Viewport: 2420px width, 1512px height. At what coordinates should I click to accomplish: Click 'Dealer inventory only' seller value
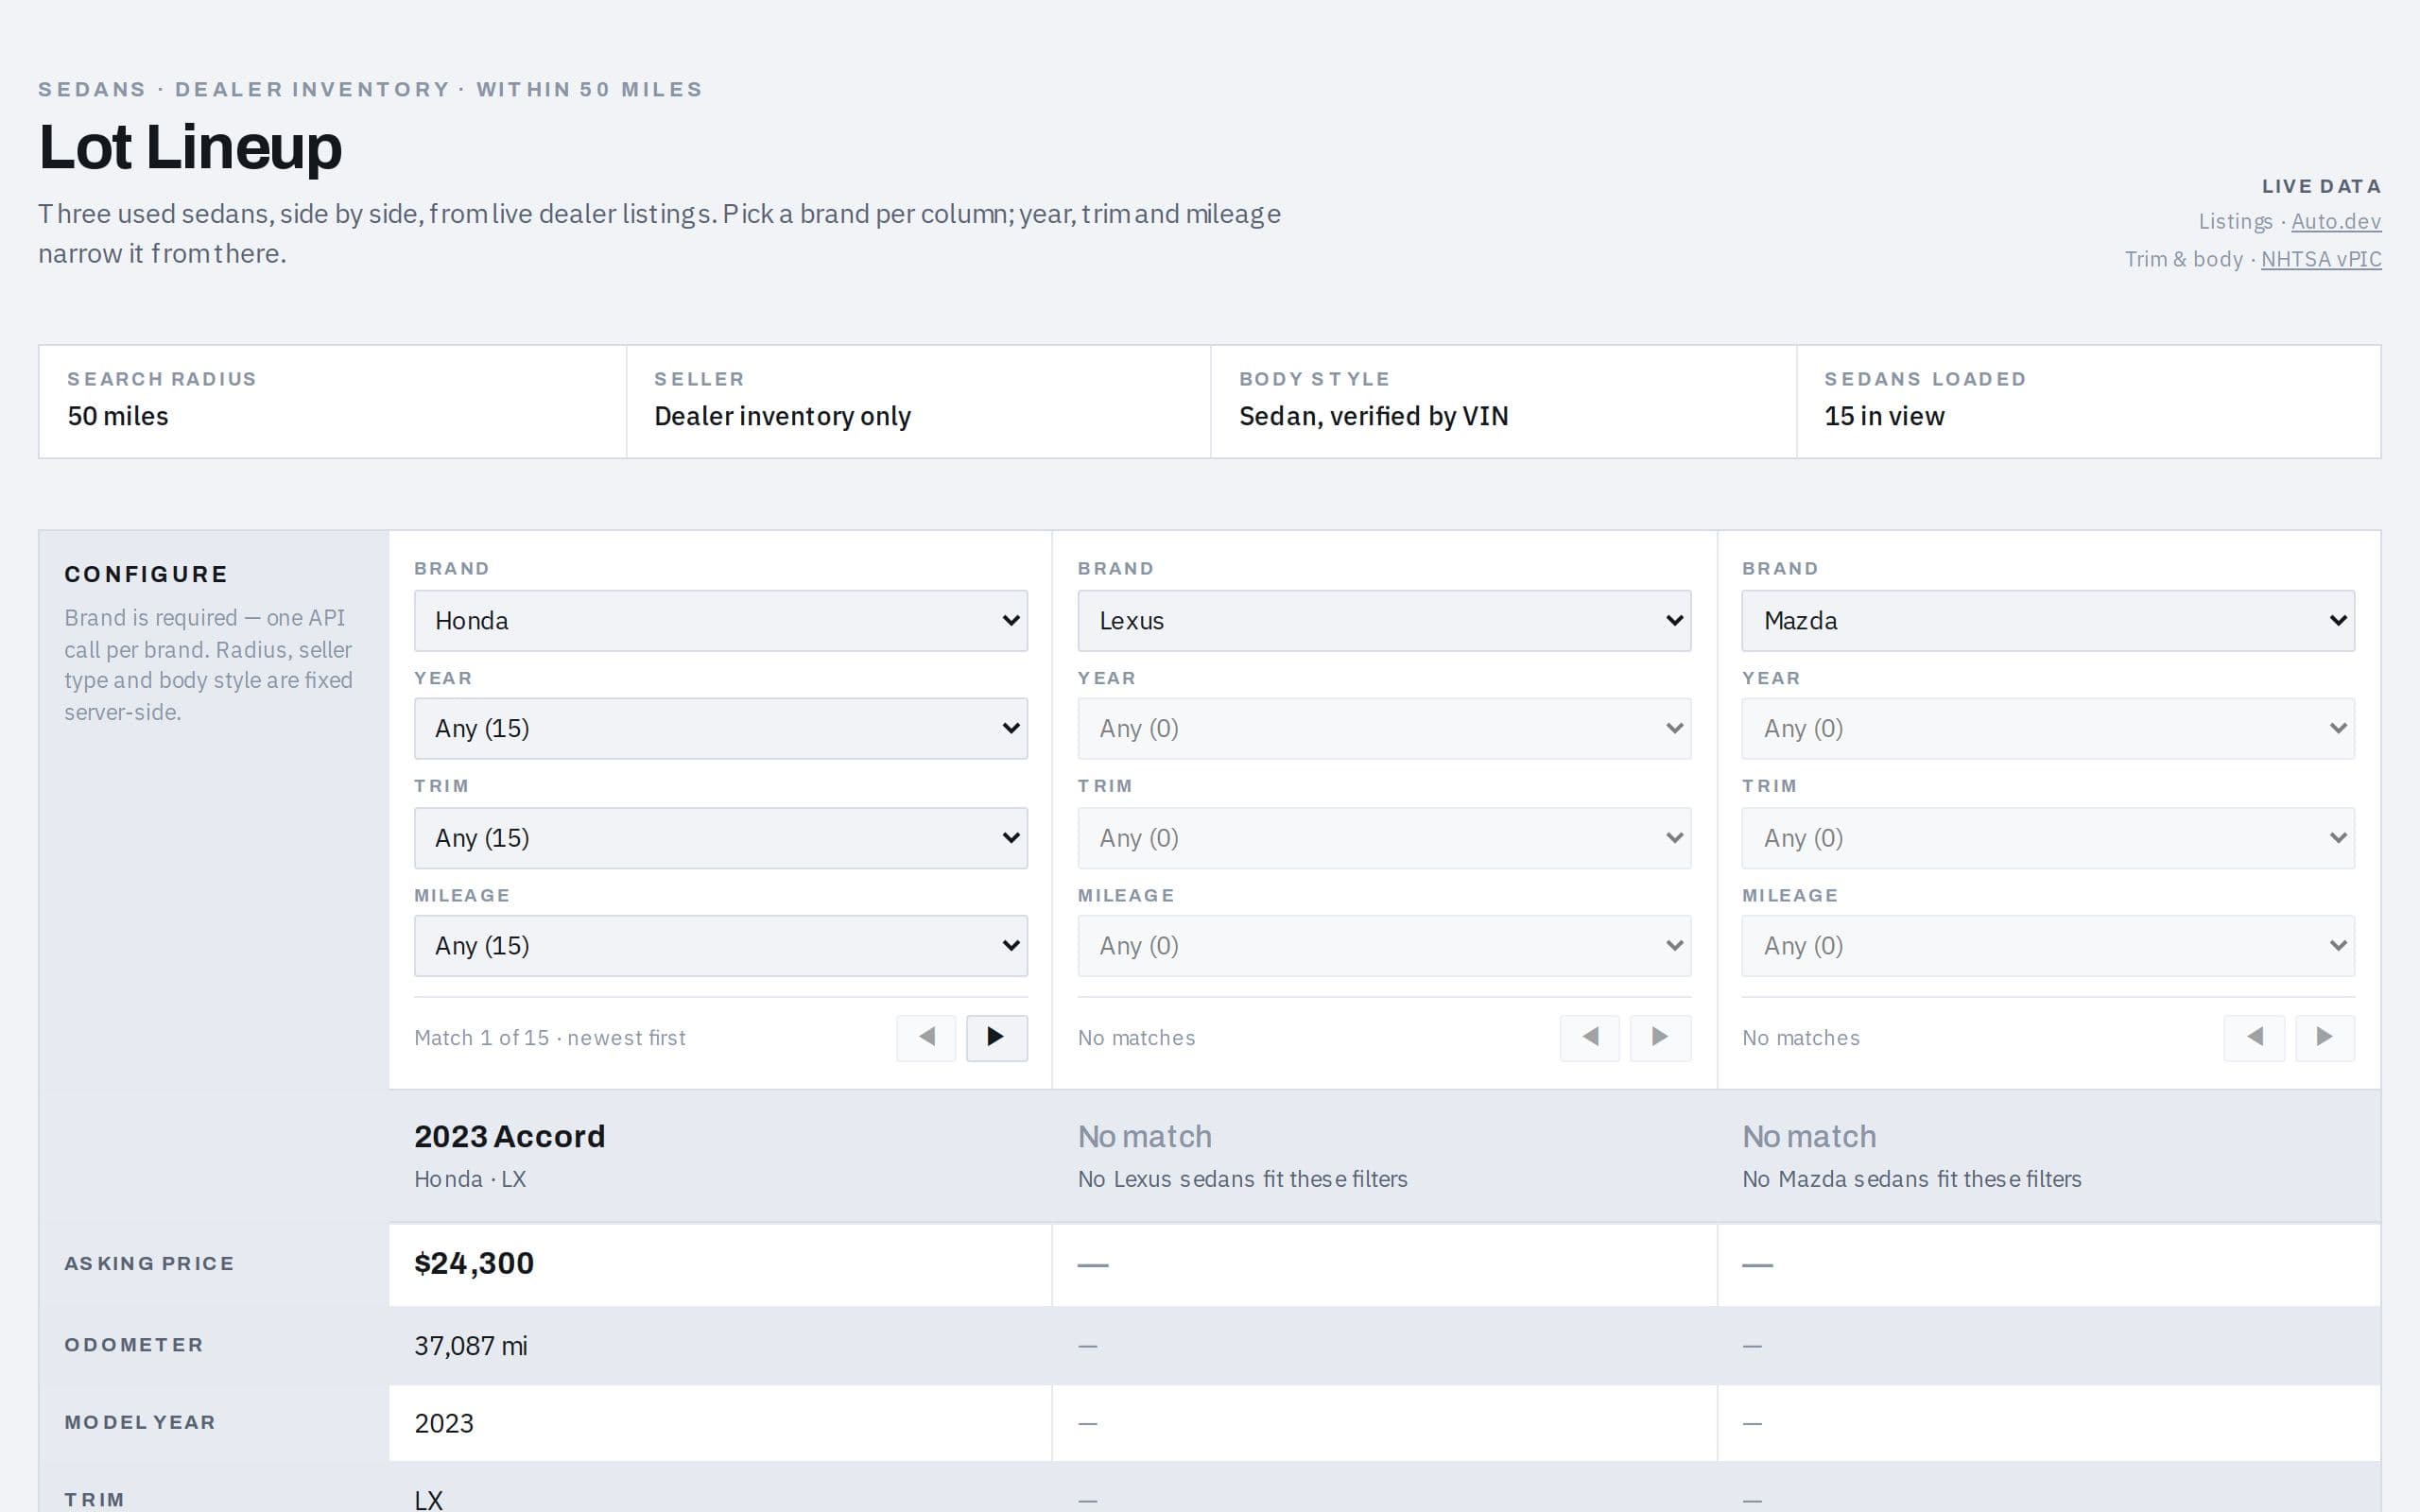[x=782, y=416]
